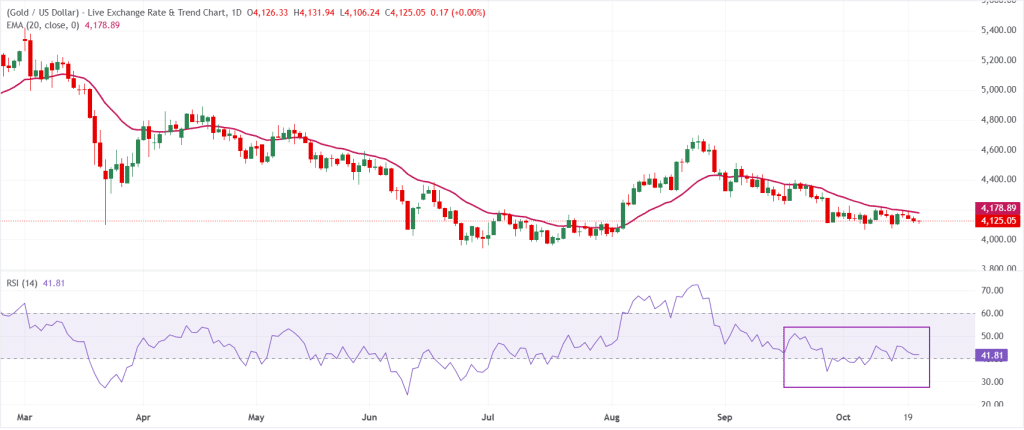Open the EMA (20, close, 0) indicator legend

click(x=41, y=25)
